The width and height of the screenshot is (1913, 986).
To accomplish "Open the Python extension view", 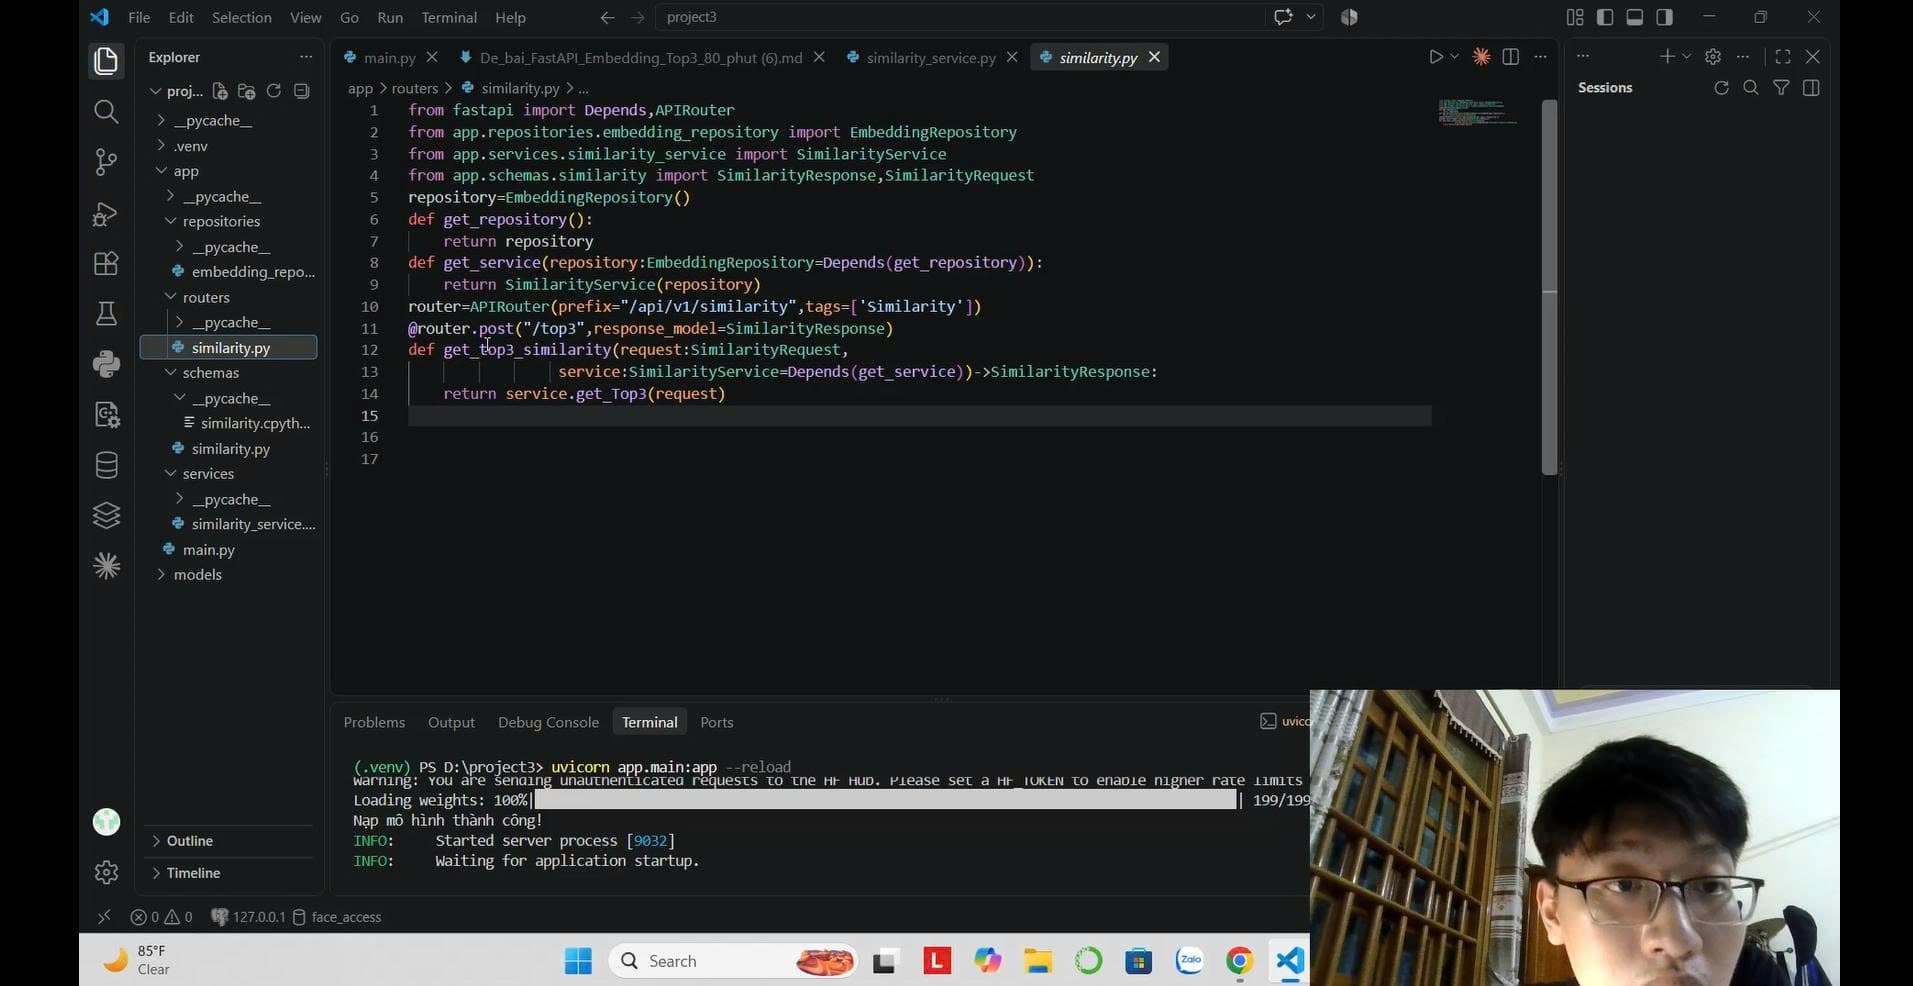I will tap(106, 364).
